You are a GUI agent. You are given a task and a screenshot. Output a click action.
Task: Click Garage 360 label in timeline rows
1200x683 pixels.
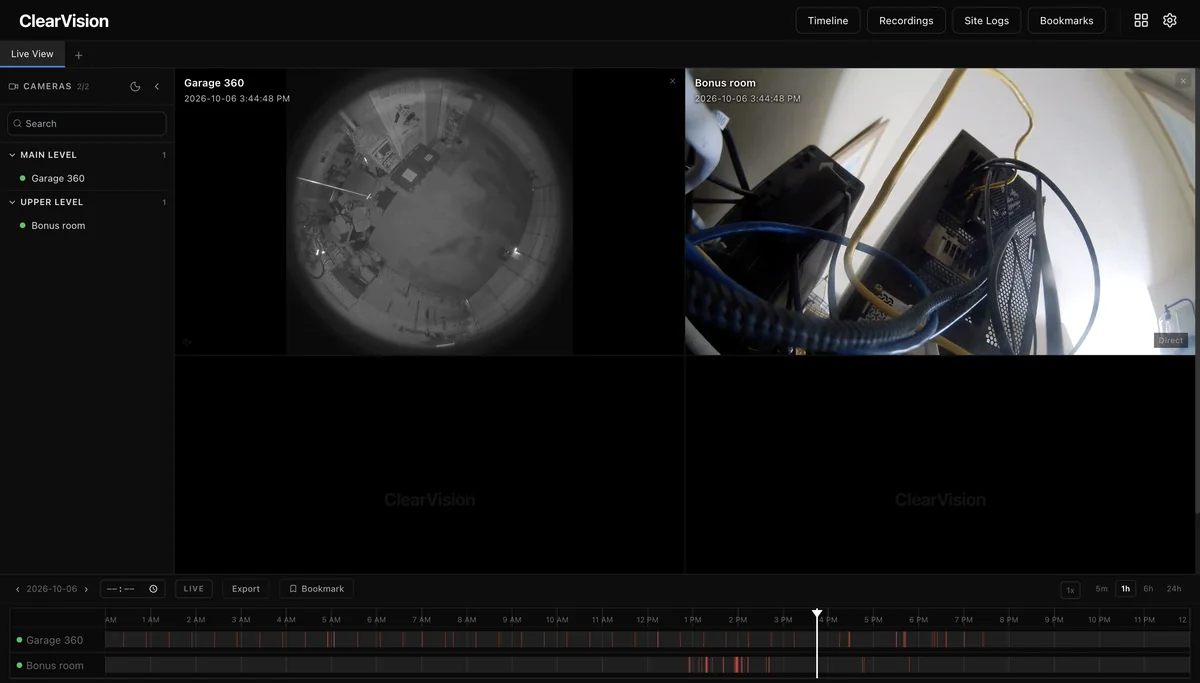pyautogui.click(x=55, y=640)
